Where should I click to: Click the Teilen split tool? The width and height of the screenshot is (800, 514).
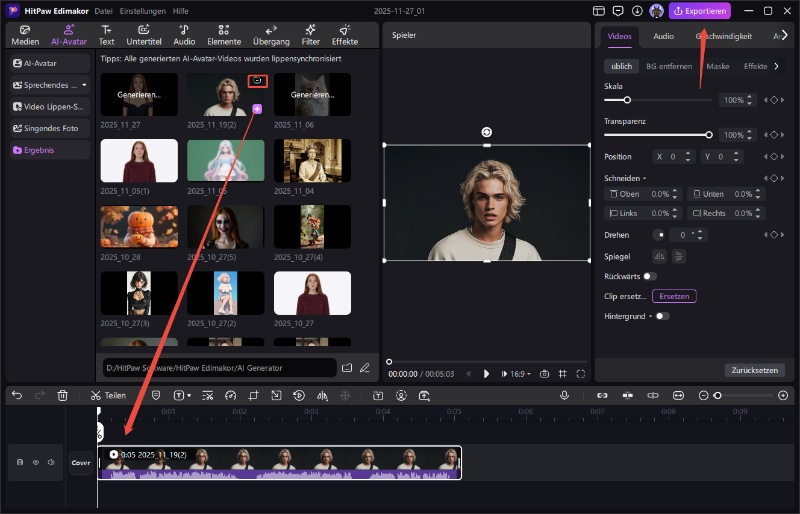pyautogui.click(x=108, y=395)
